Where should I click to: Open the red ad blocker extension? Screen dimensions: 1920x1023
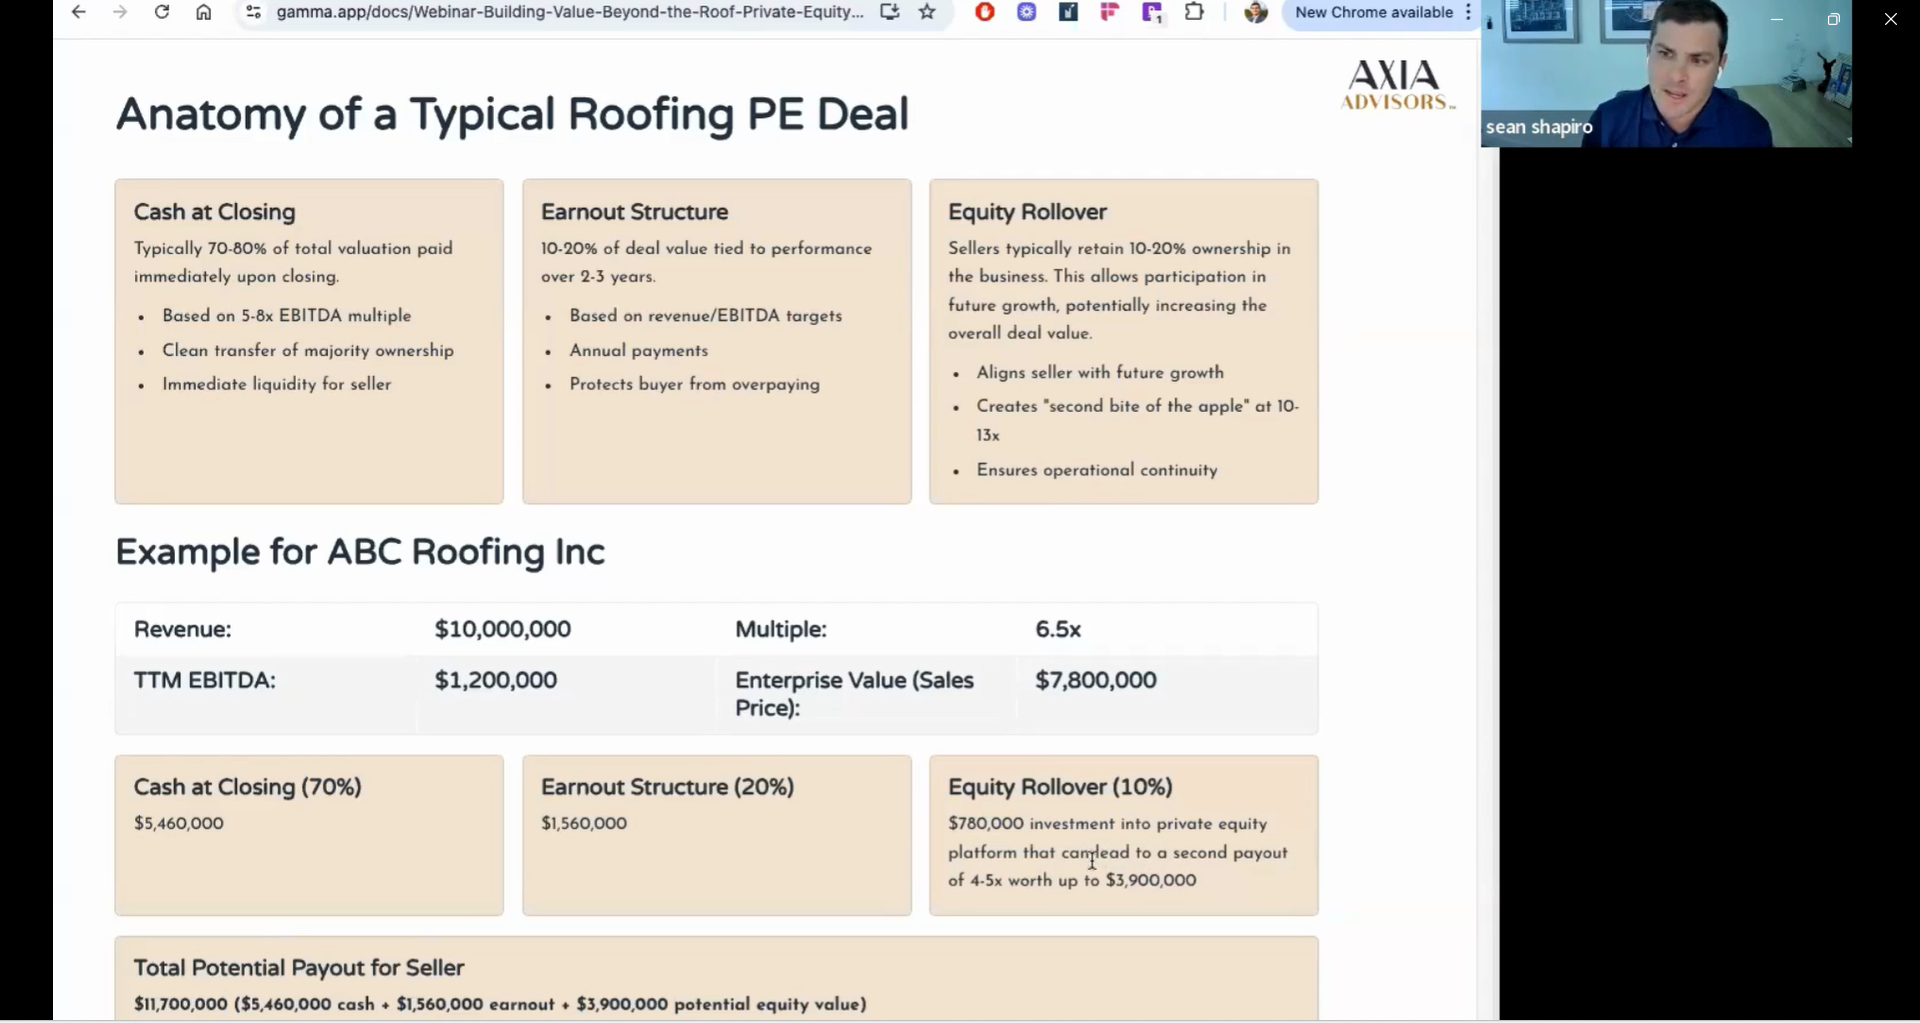pos(985,12)
